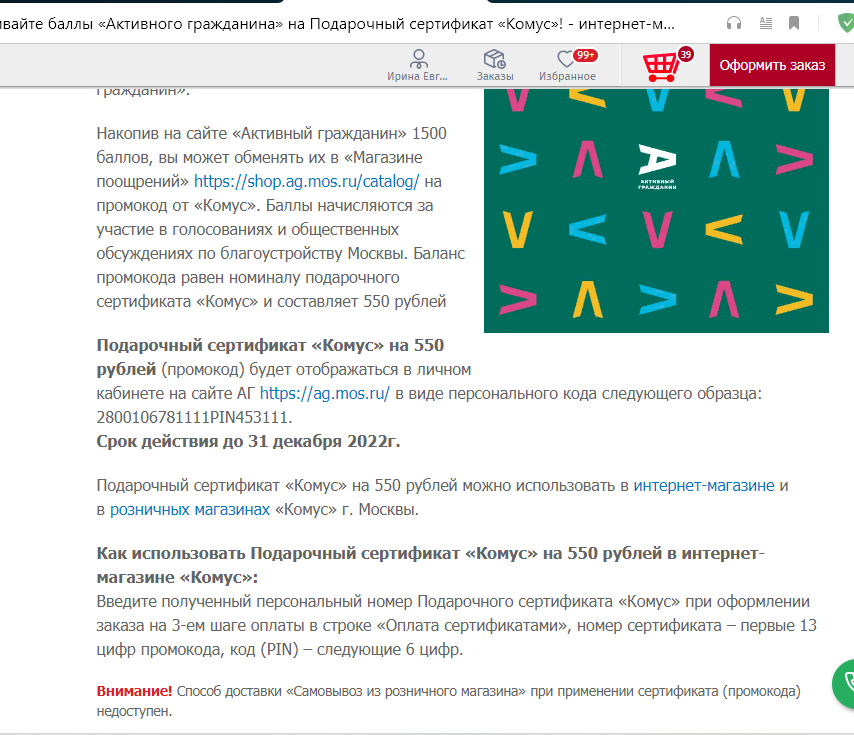
Task: Click the red Внимание! warning text
Action: (134, 691)
